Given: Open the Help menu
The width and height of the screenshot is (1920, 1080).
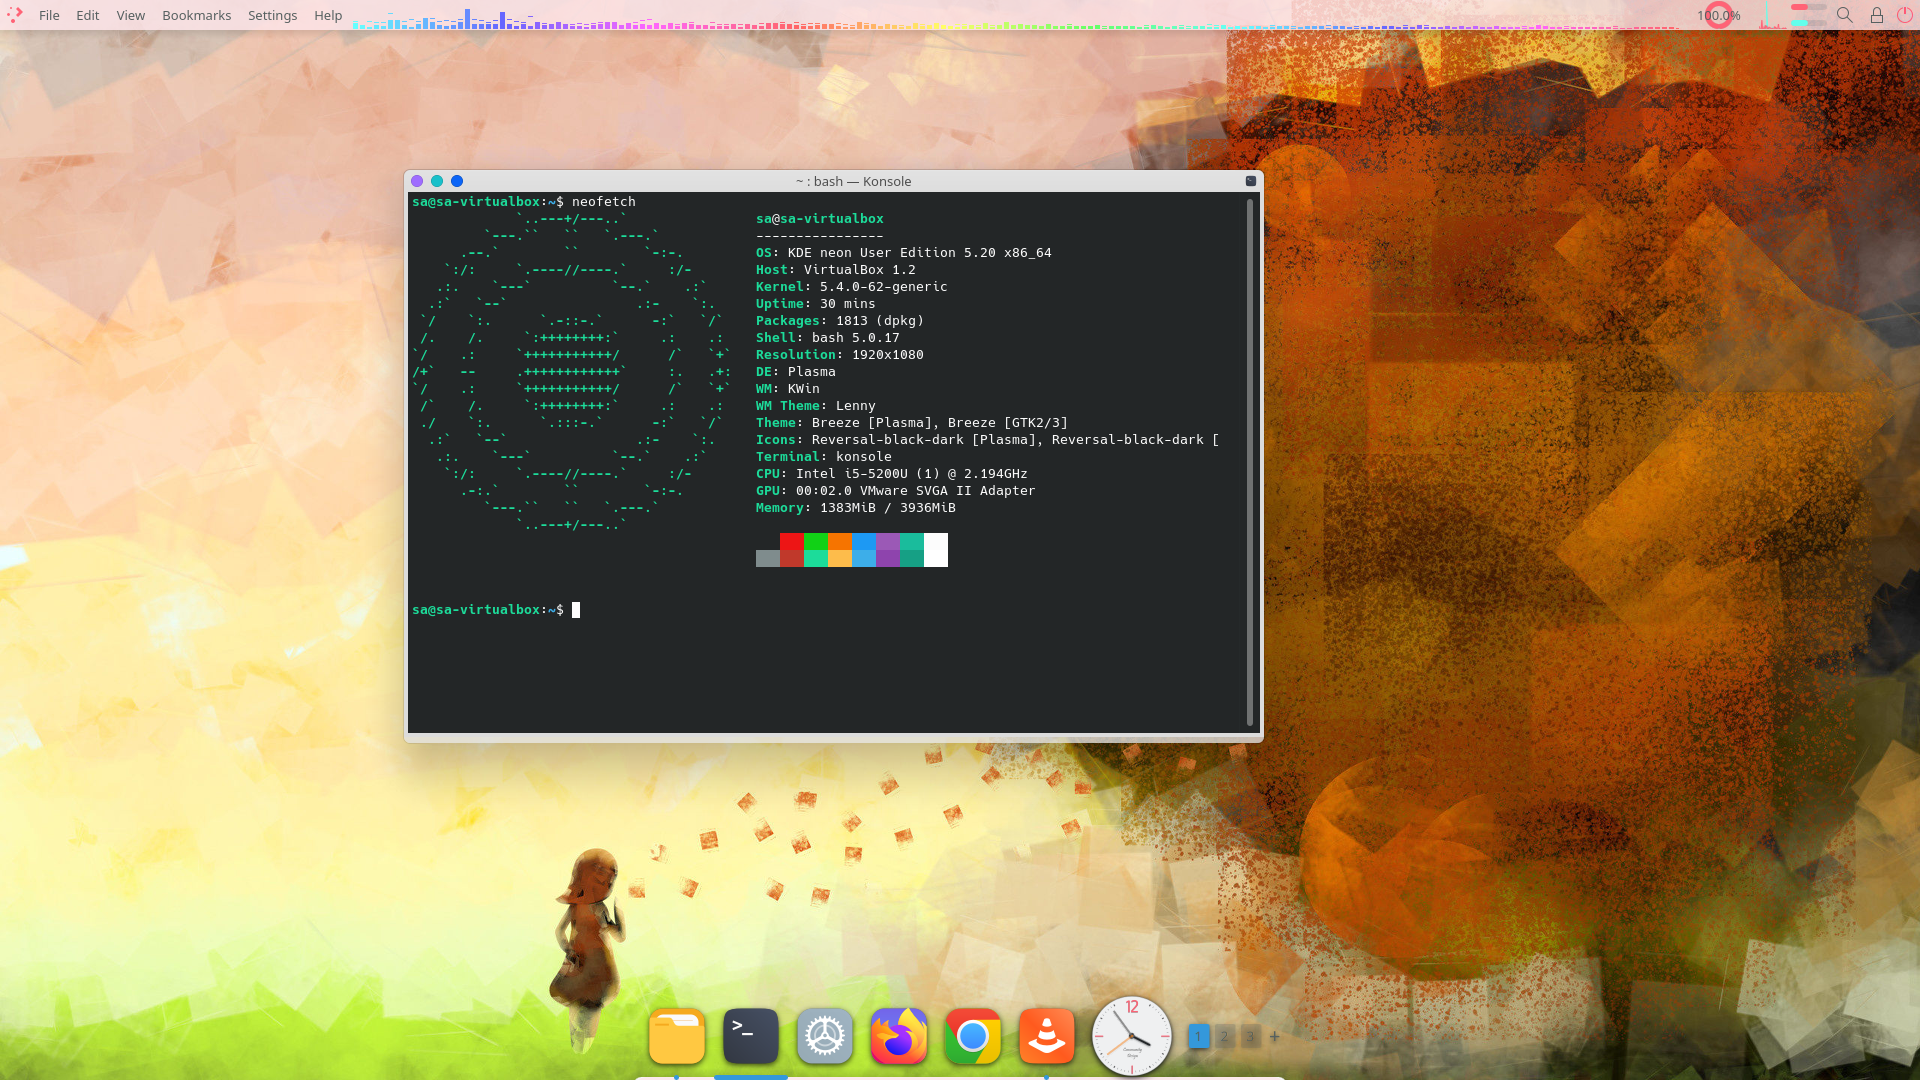Looking at the screenshot, I should [x=327, y=15].
